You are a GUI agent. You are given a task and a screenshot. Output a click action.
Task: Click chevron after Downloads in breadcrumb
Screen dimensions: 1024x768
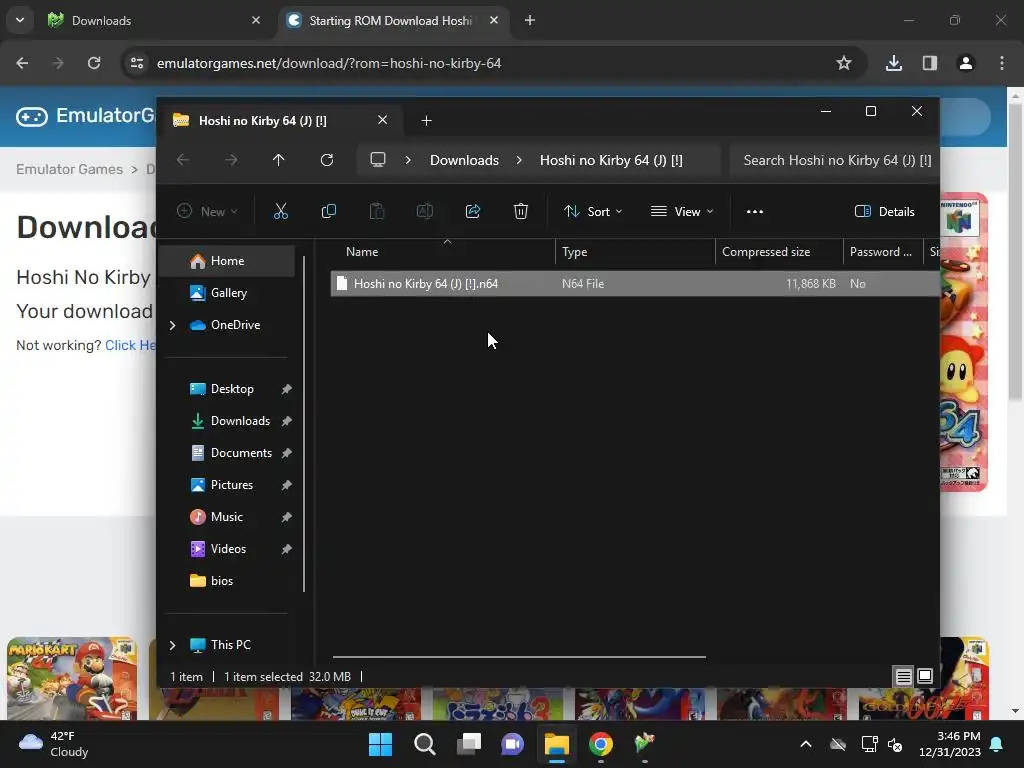(519, 160)
